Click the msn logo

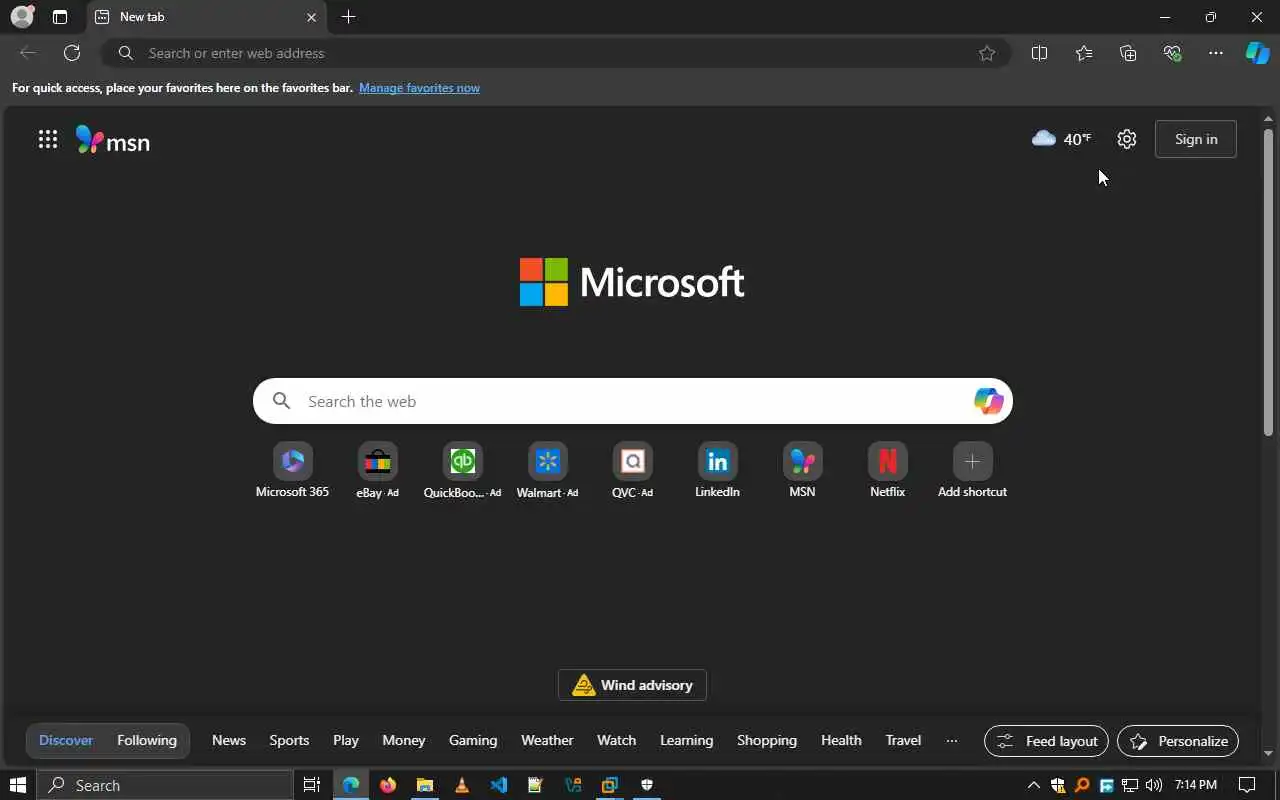(x=113, y=140)
